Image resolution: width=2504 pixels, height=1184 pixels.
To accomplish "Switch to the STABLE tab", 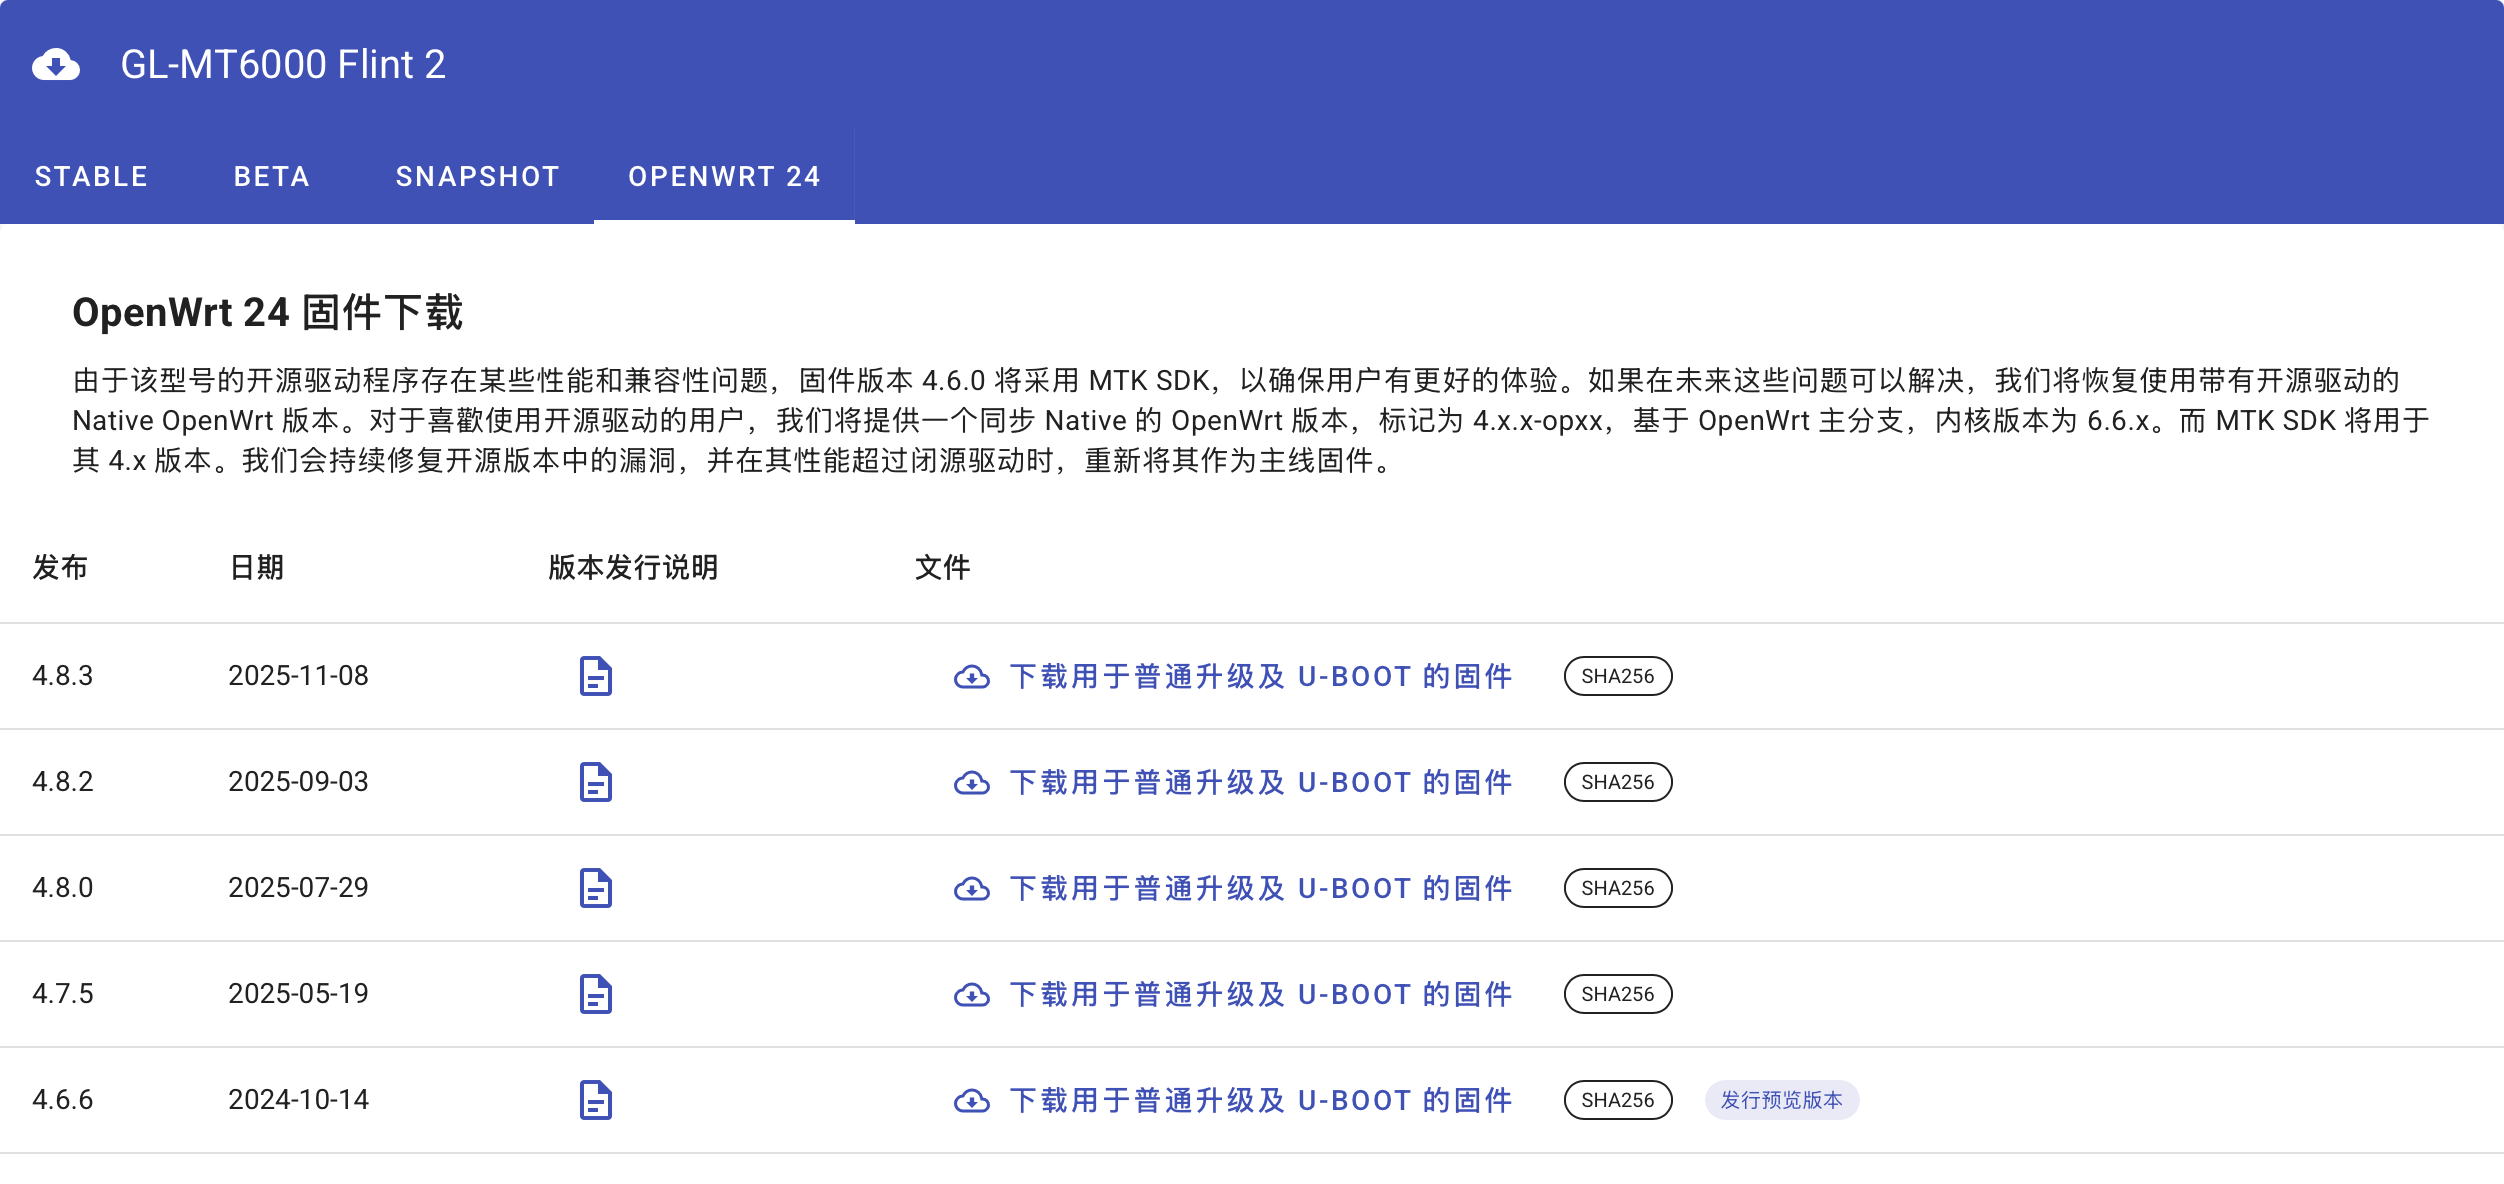I will [91, 176].
